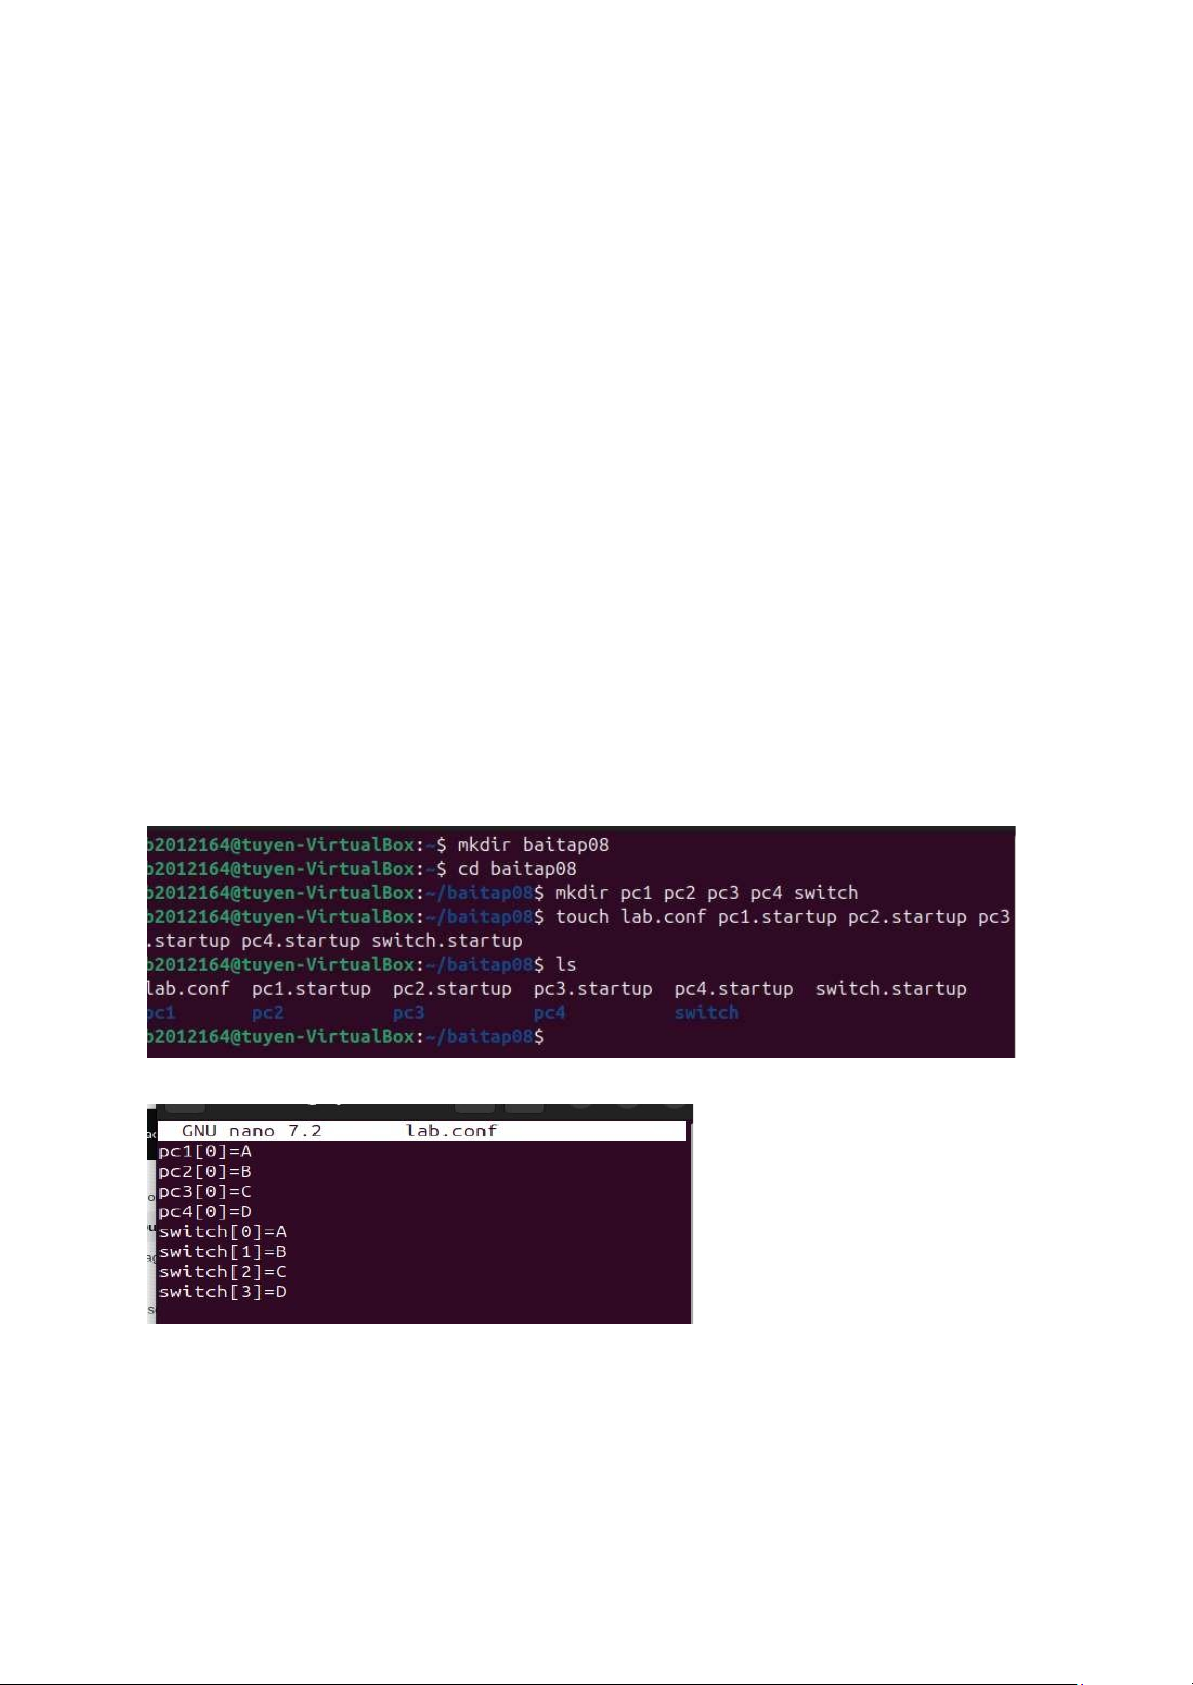
Task: Click the 'cd baitap08' command line
Action: click(517, 869)
